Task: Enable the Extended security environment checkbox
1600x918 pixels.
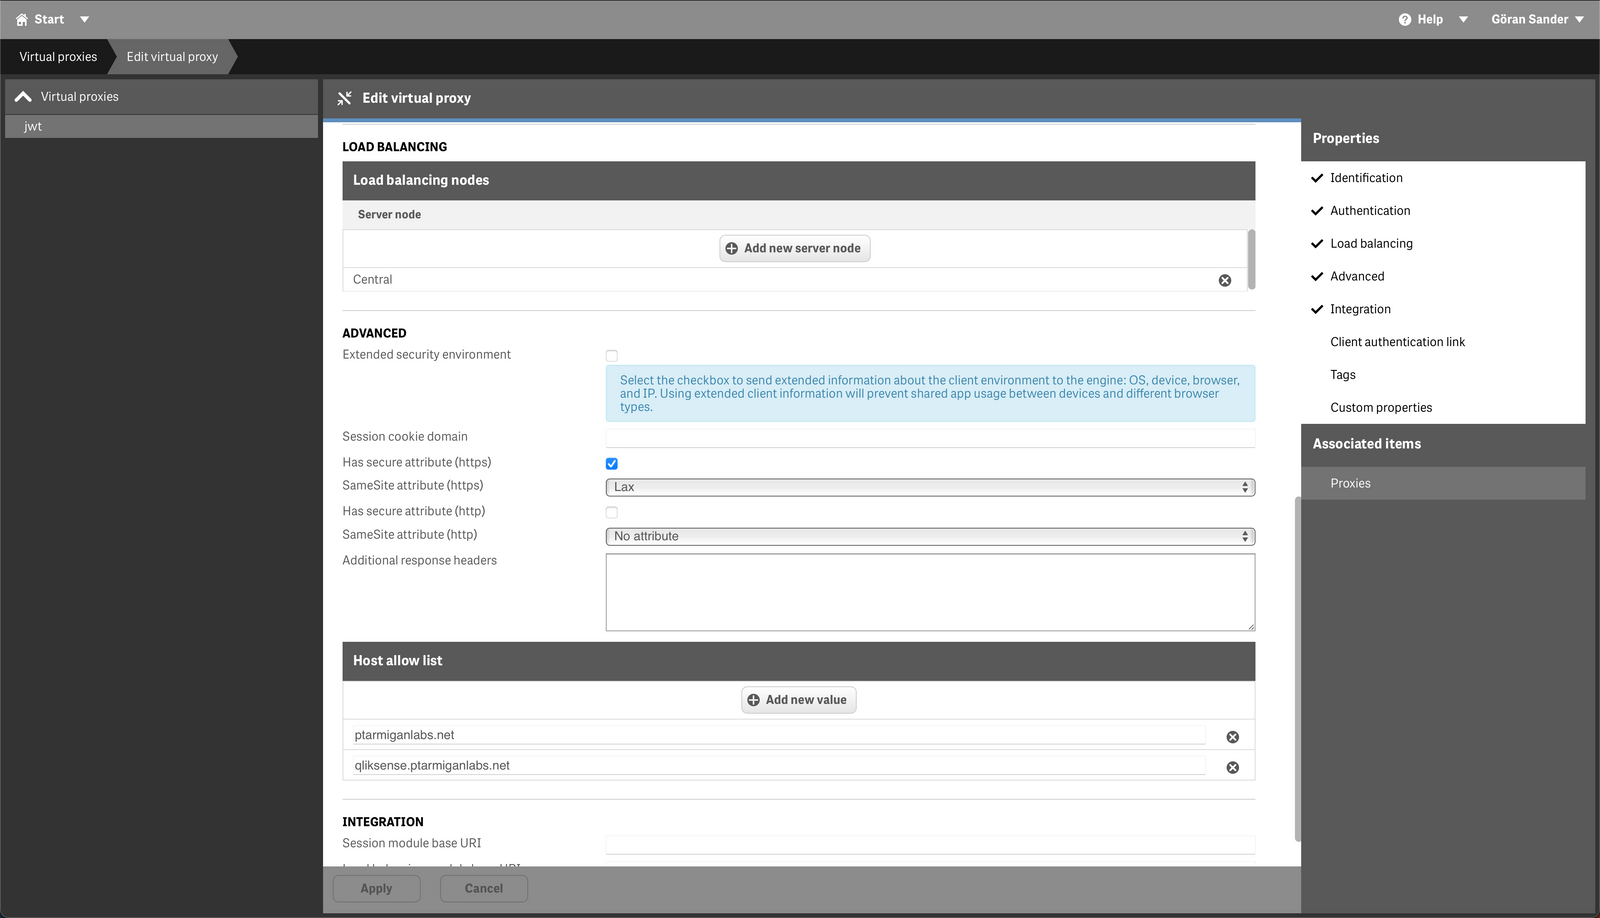Action: pyautogui.click(x=611, y=355)
